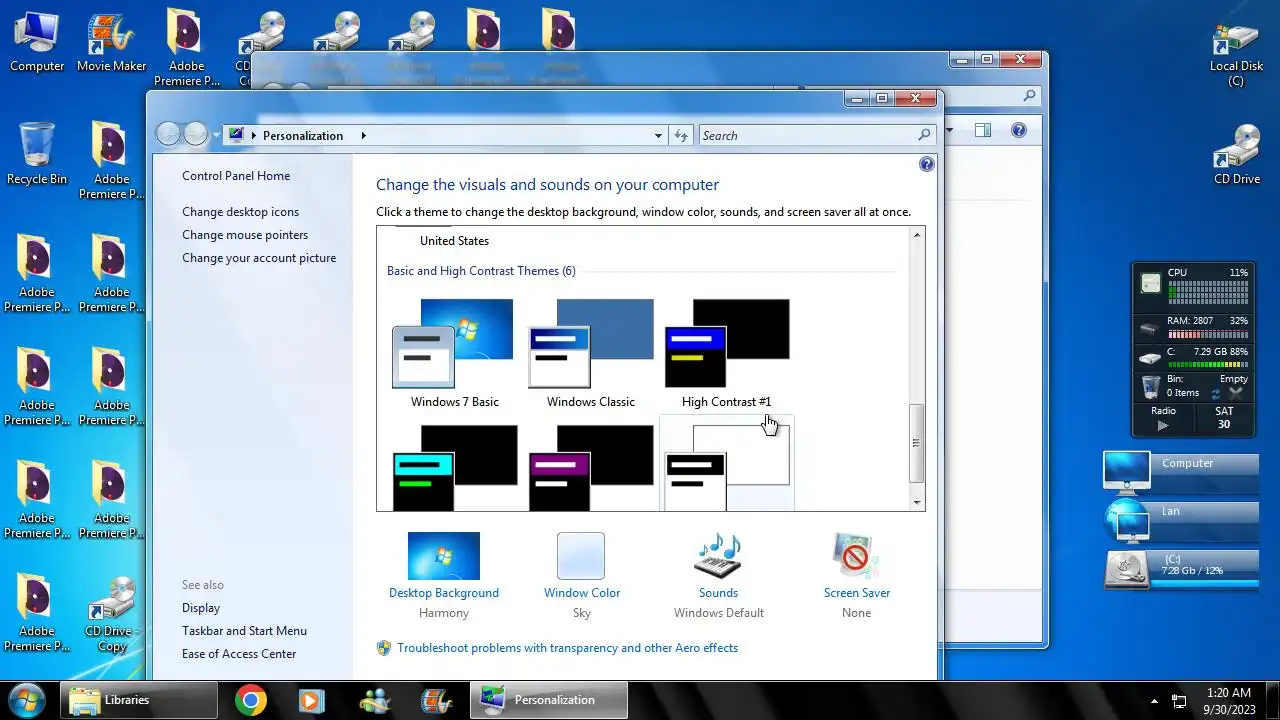
Task: Open Change your account picture
Action: (x=259, y=258)
